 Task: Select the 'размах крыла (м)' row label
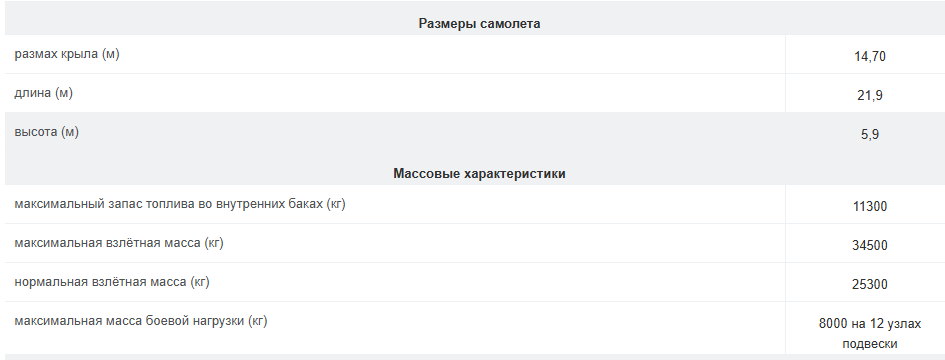pyautogui.click(x=67, y=54)
